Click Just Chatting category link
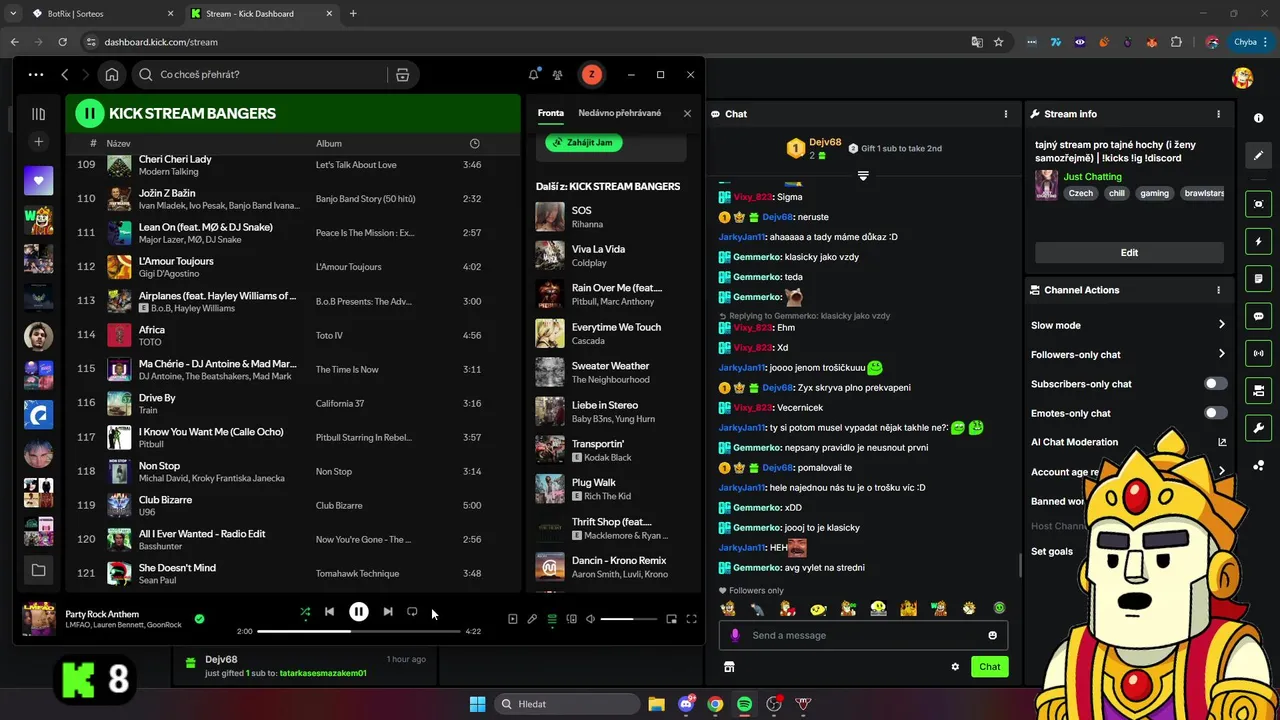 click(x=1092, y=176)
